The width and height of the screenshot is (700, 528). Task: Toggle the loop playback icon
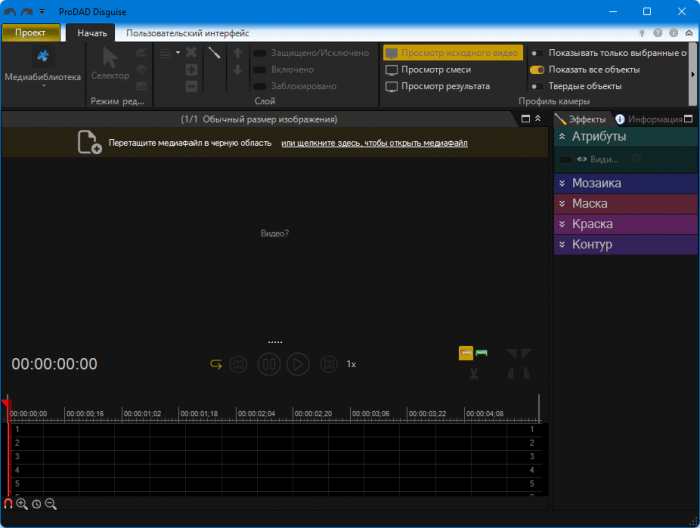215,364
